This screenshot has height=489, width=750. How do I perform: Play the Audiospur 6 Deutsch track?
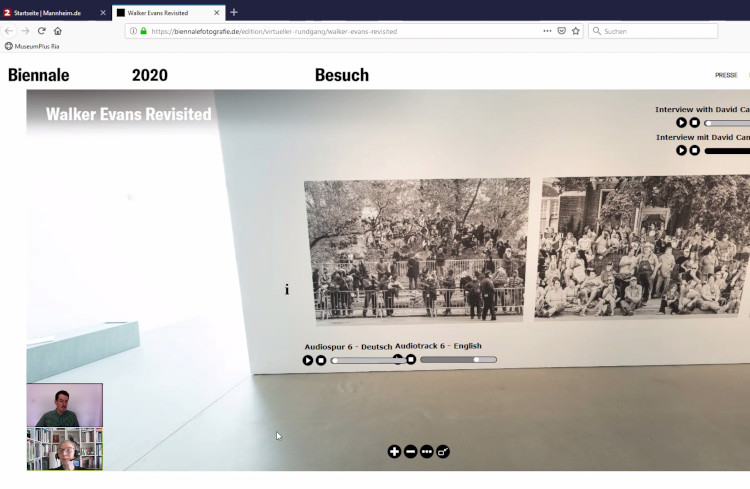308,360
